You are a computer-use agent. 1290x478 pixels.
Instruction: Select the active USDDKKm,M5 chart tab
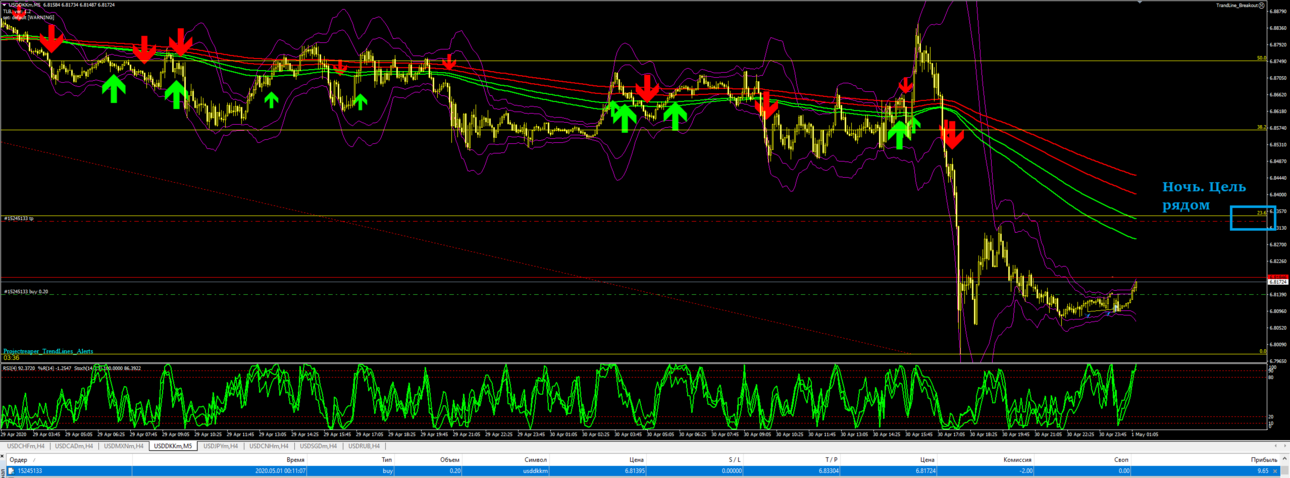174,446
